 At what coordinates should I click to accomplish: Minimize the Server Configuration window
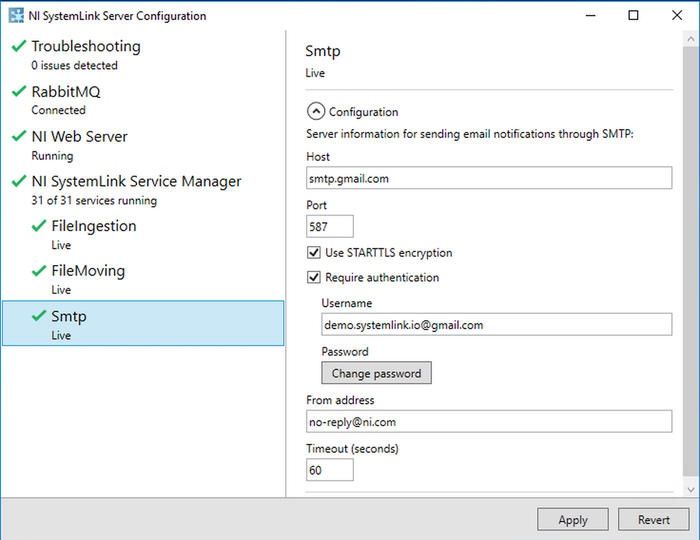coord(591,15)
